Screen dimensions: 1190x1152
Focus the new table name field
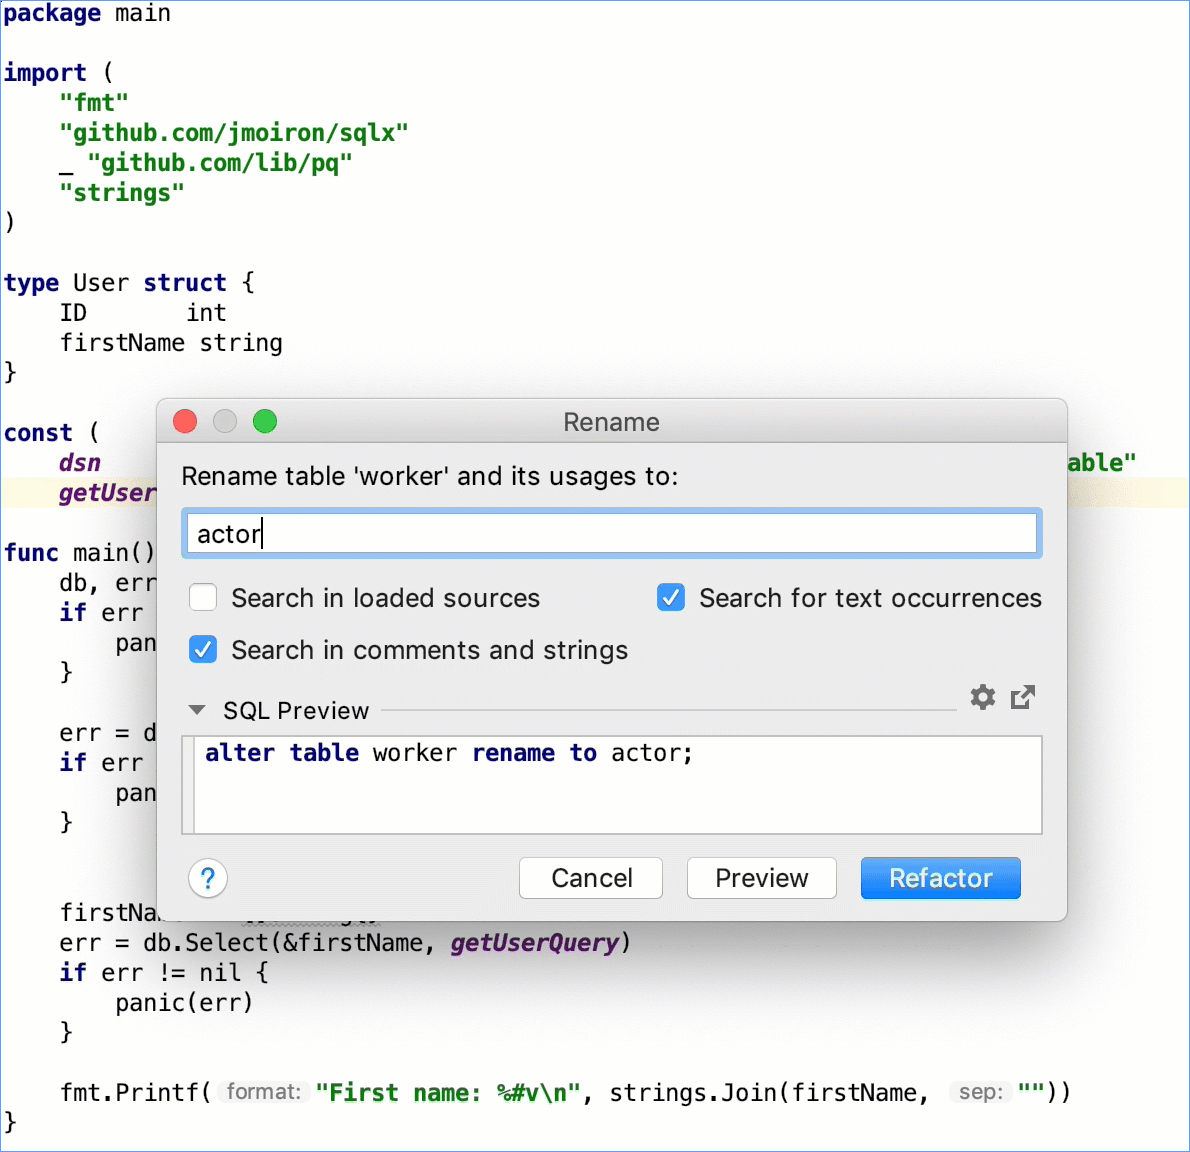(612, 534)
